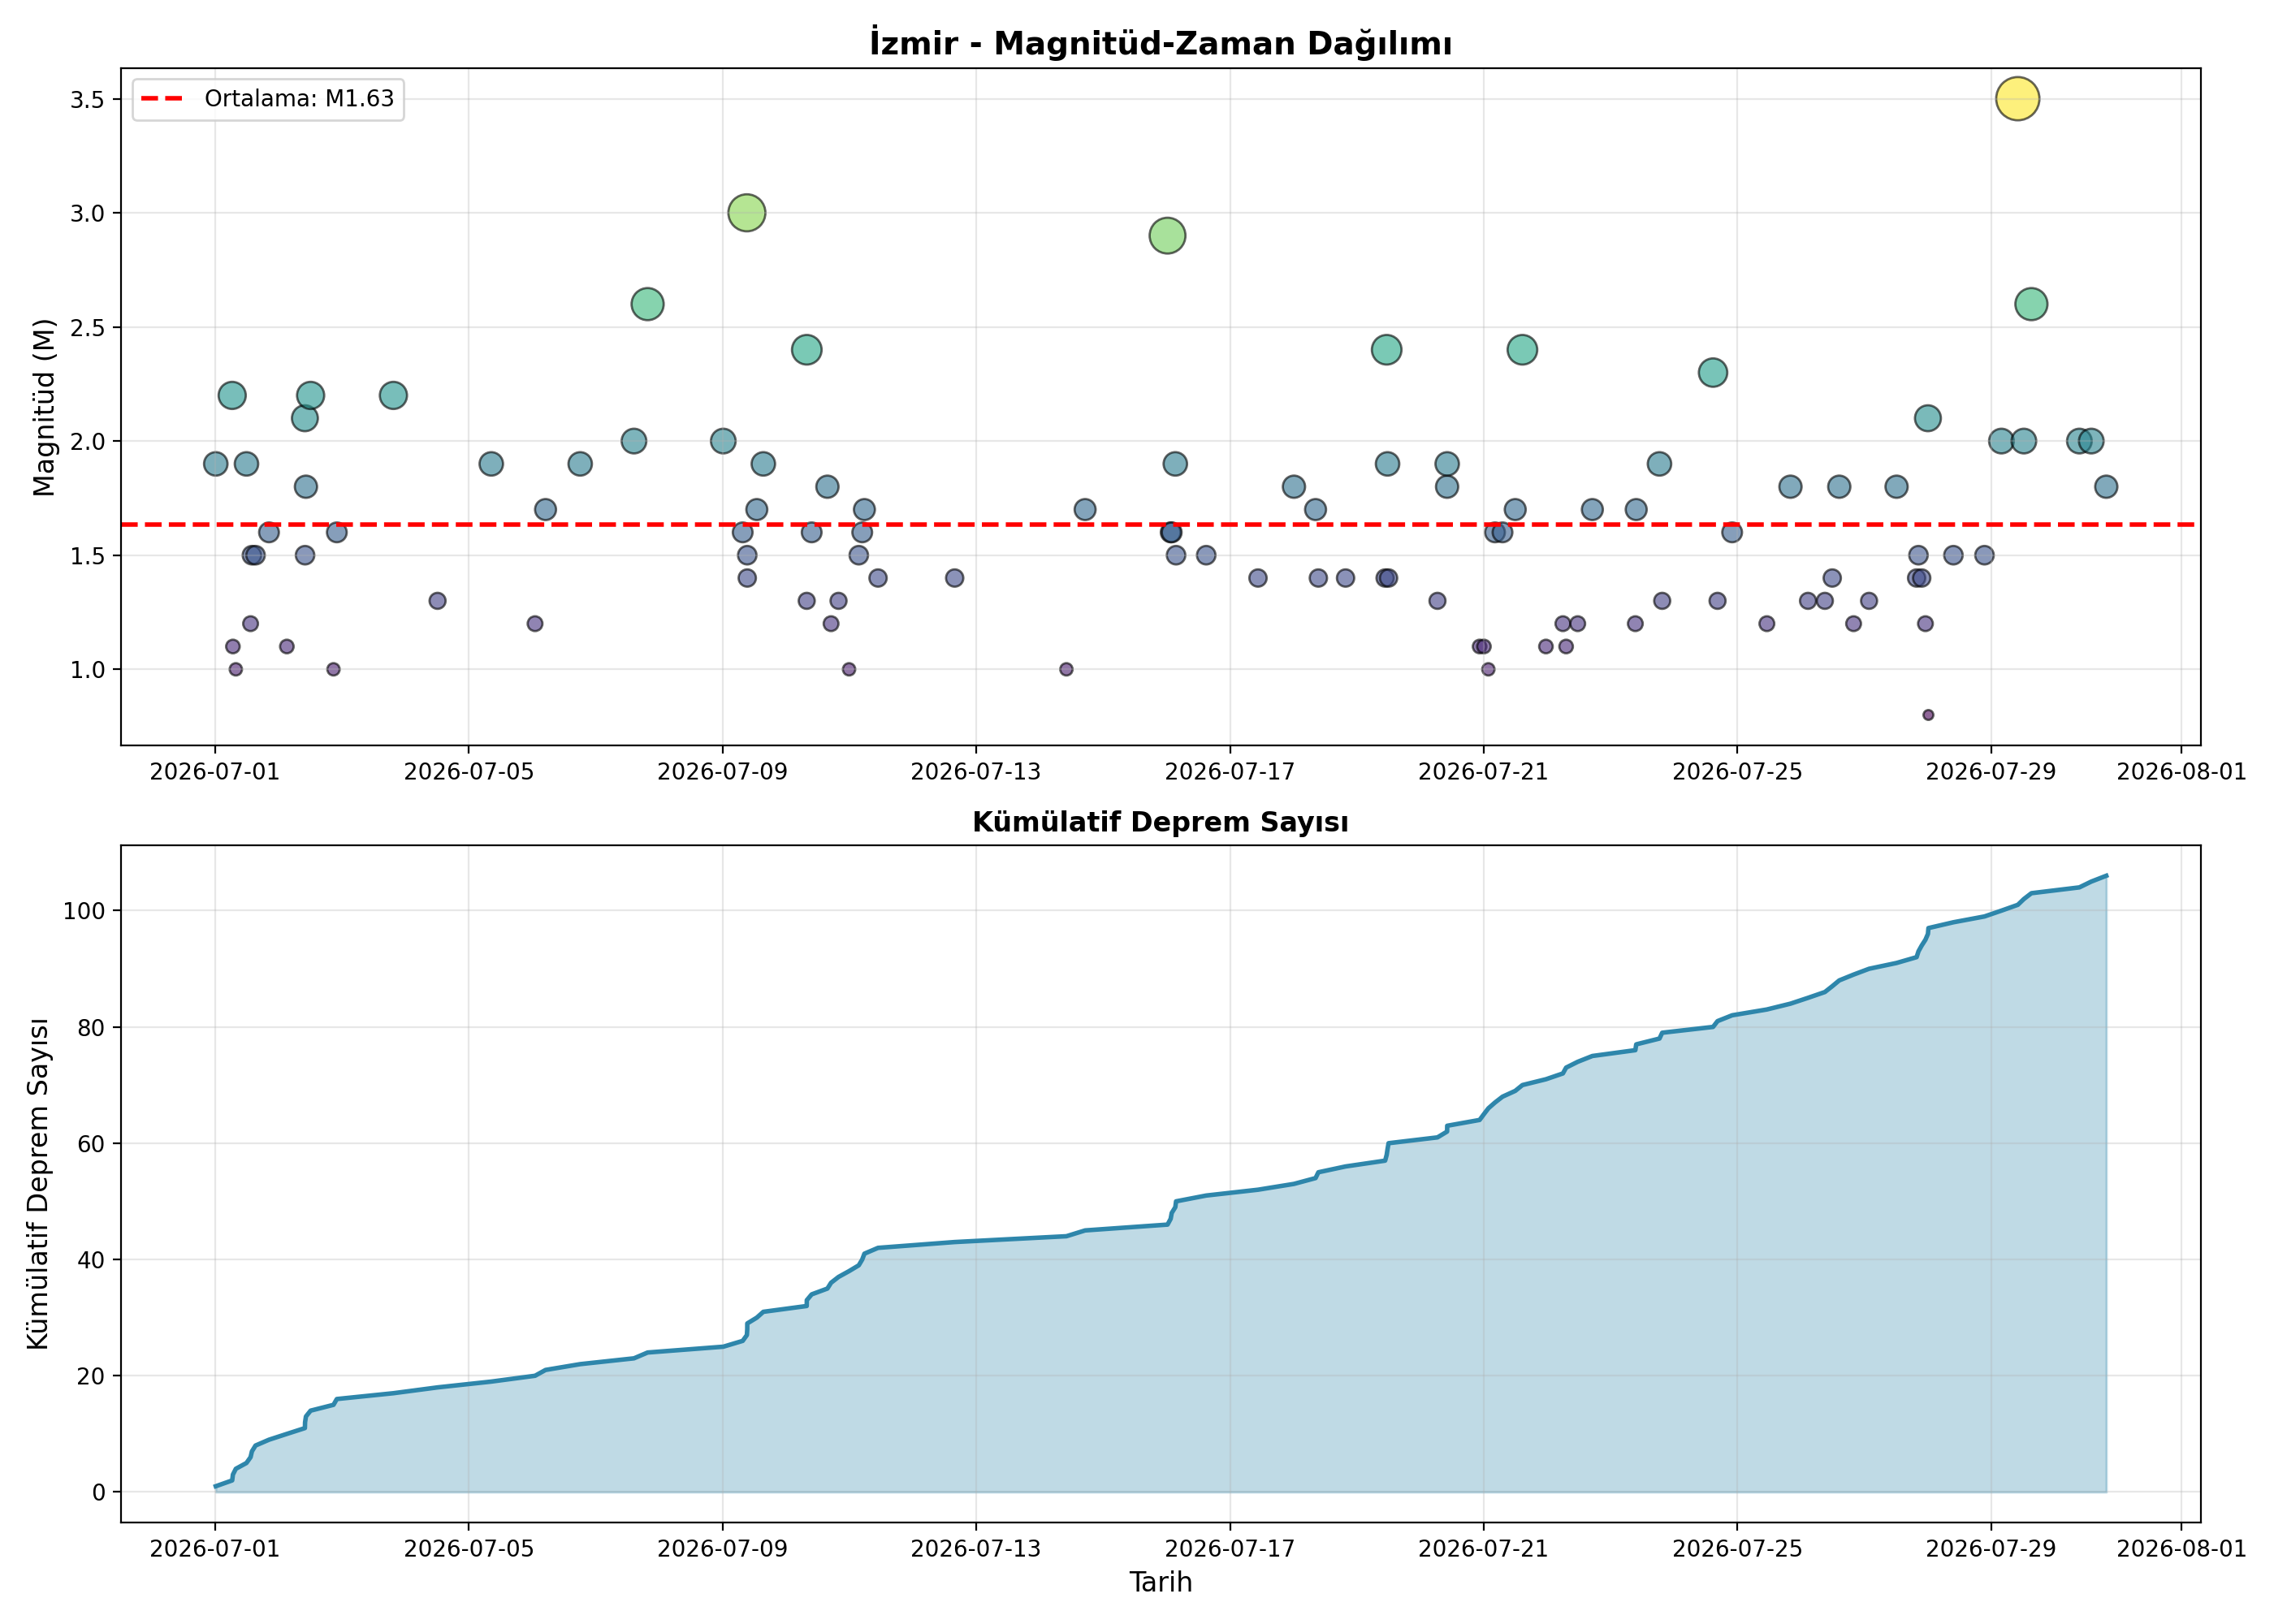Click 2026-07-17 label under the magnitude scatter plot

1230,772
